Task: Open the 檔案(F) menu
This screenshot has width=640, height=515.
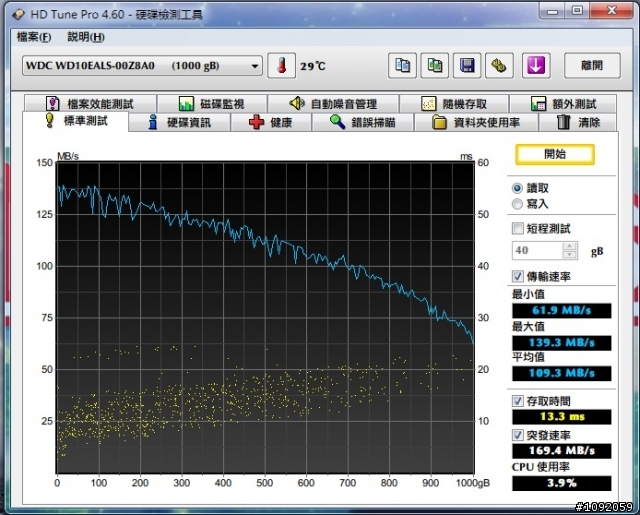Action: (x=34, y=37)
